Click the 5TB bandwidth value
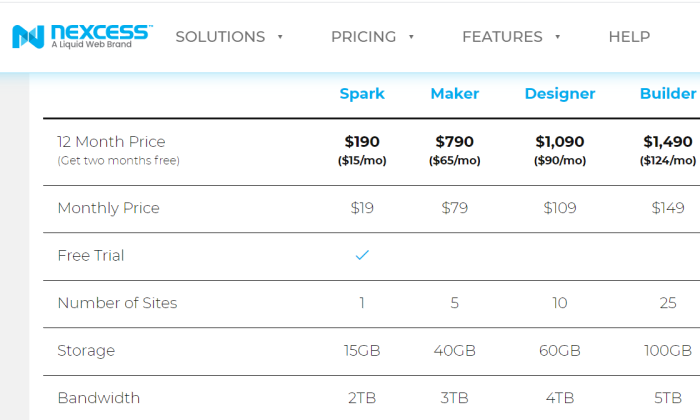Viewport: 700px width, 420px height. pos(668,398)
